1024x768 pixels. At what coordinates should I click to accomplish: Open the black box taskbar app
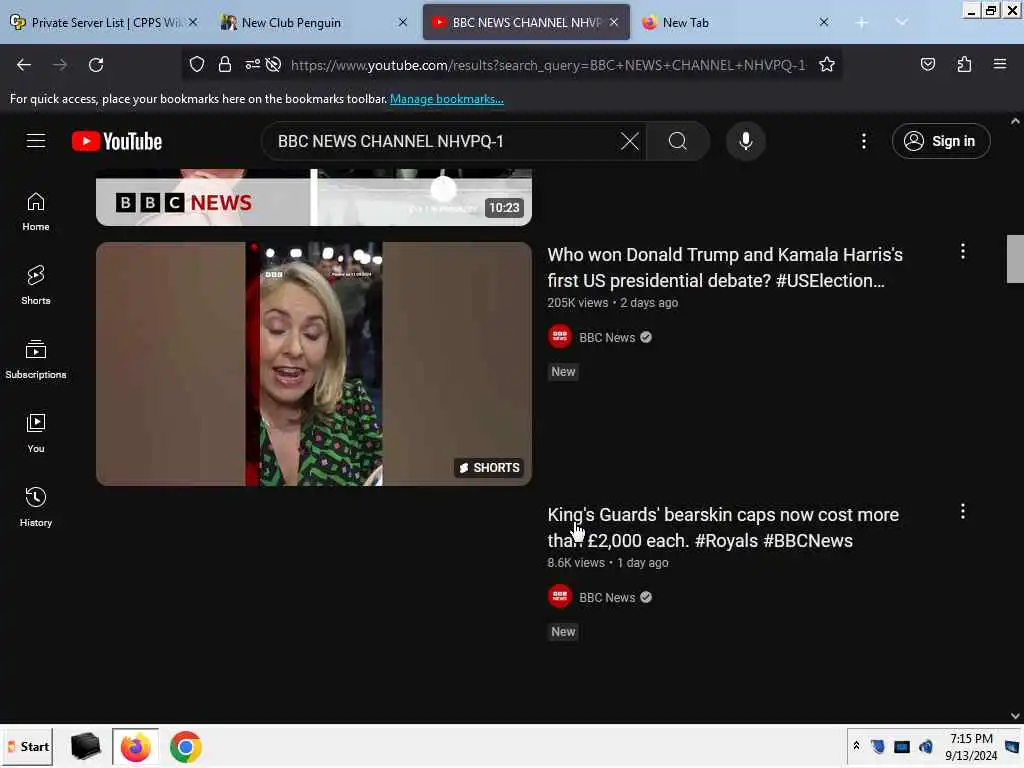coord(85,746)
